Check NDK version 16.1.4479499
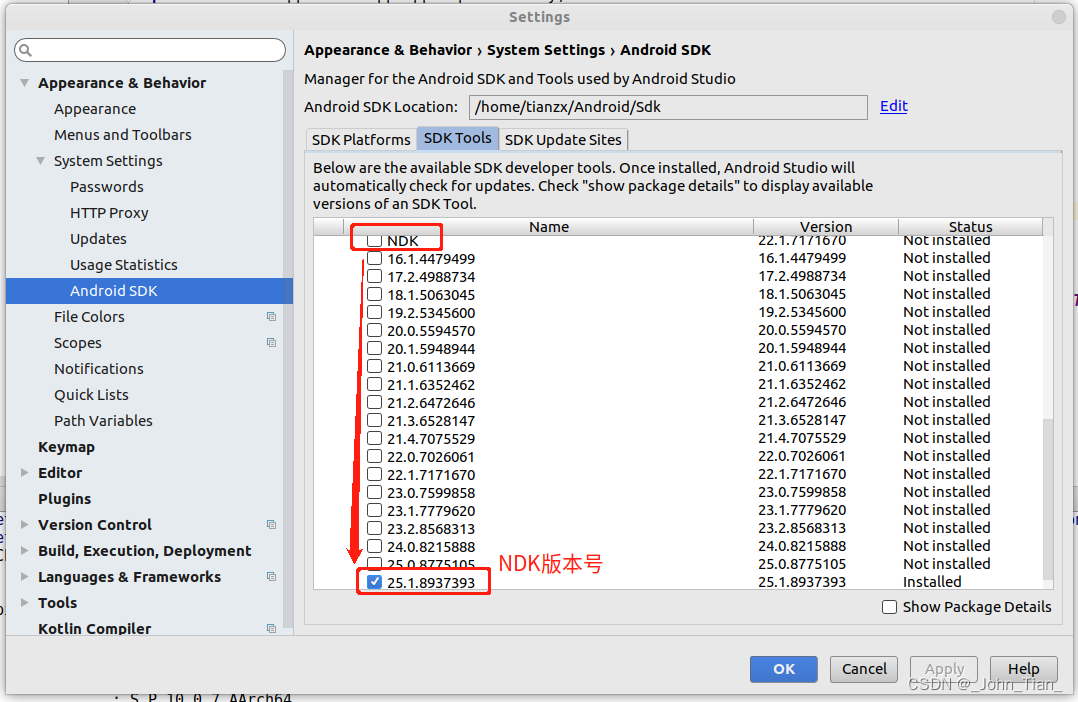The width and height of the screenshot is (1078, 702). click(x=374, y=259)
